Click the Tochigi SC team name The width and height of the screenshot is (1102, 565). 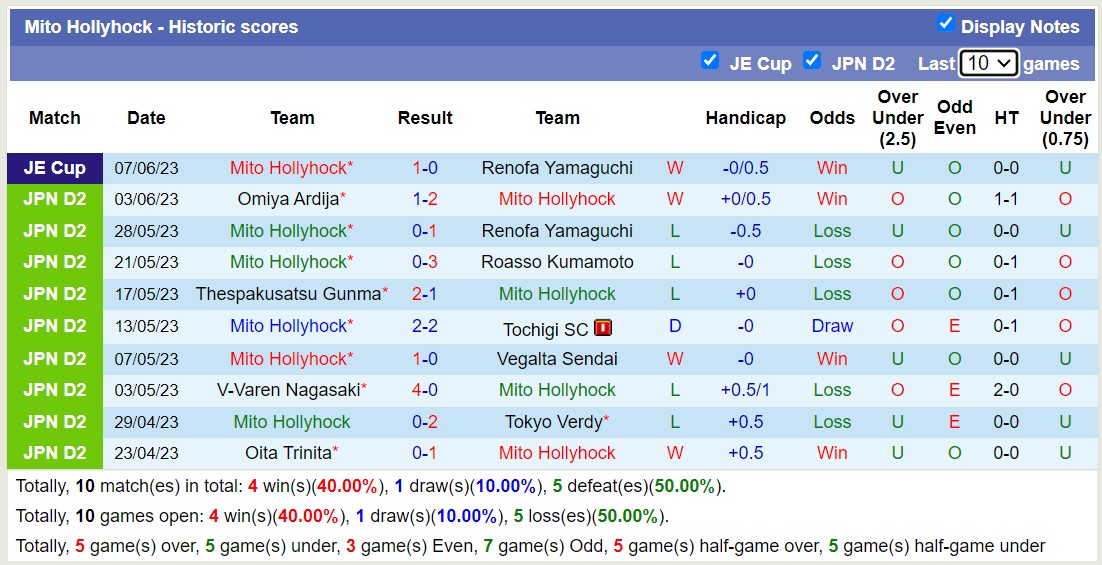click(546, 329)
